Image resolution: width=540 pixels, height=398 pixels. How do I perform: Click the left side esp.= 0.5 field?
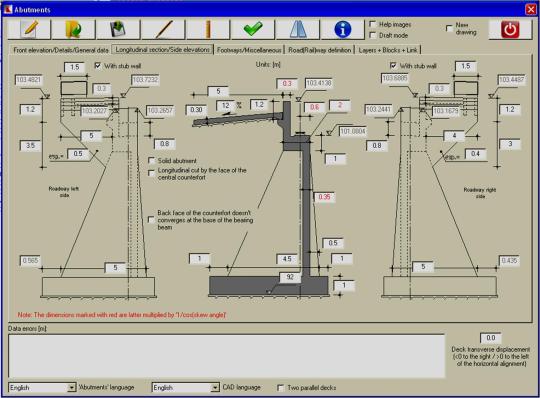point(78,154)
